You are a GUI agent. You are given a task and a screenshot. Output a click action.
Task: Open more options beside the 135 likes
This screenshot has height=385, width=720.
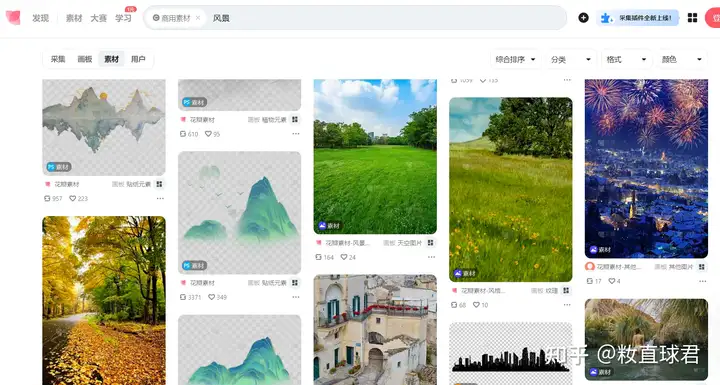[567, 80]
